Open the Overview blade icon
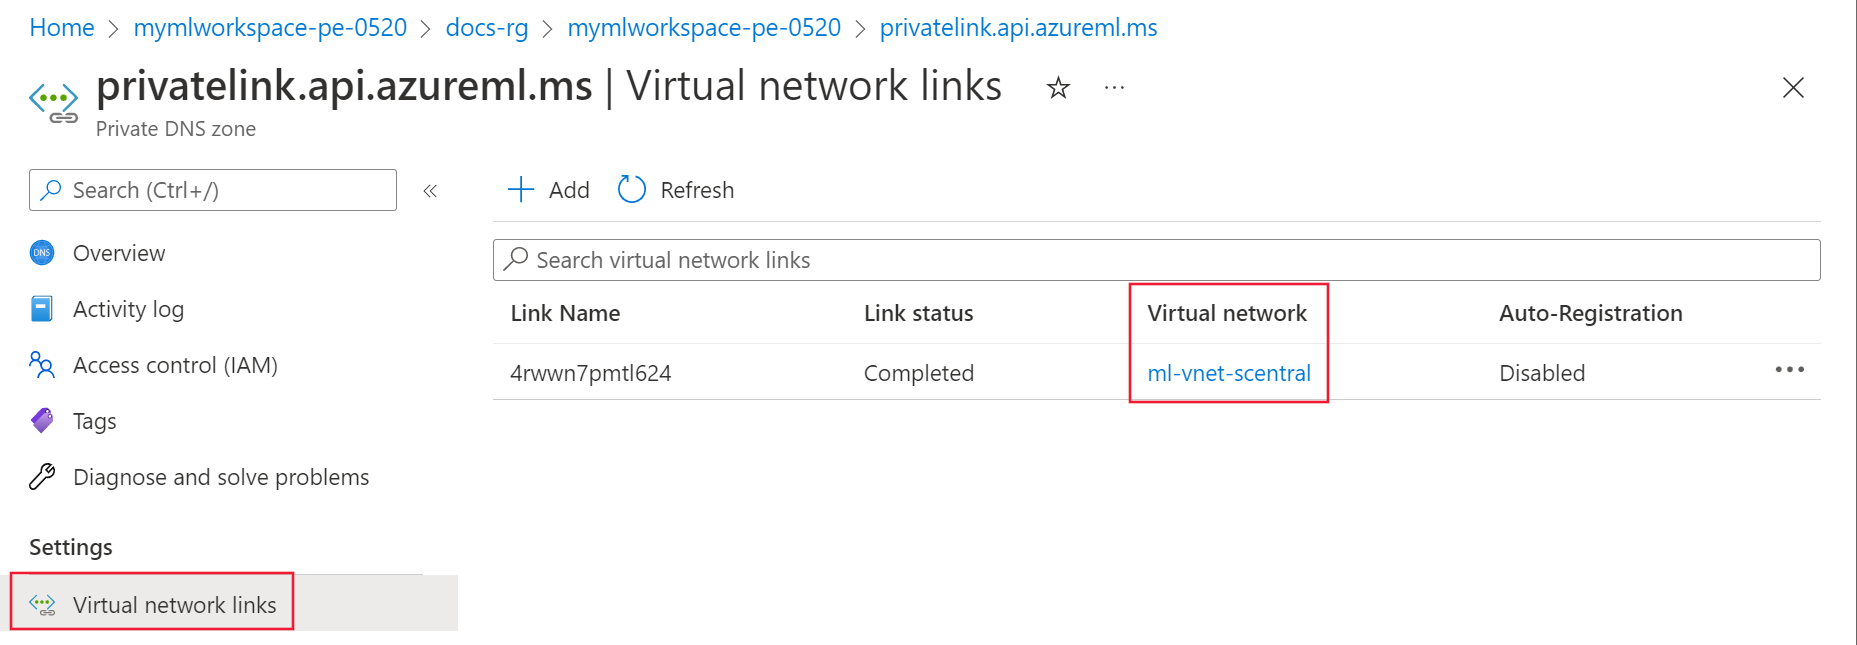 click(x=41, y=253)
